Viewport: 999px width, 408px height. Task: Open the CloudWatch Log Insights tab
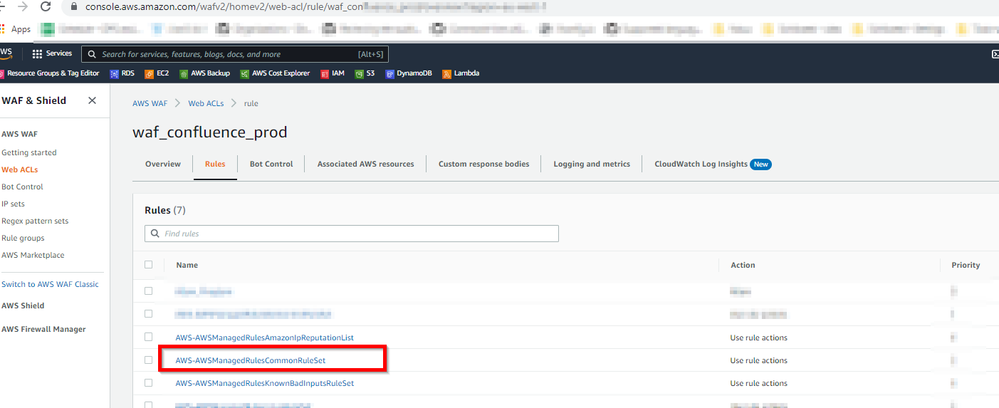[713, 164]
